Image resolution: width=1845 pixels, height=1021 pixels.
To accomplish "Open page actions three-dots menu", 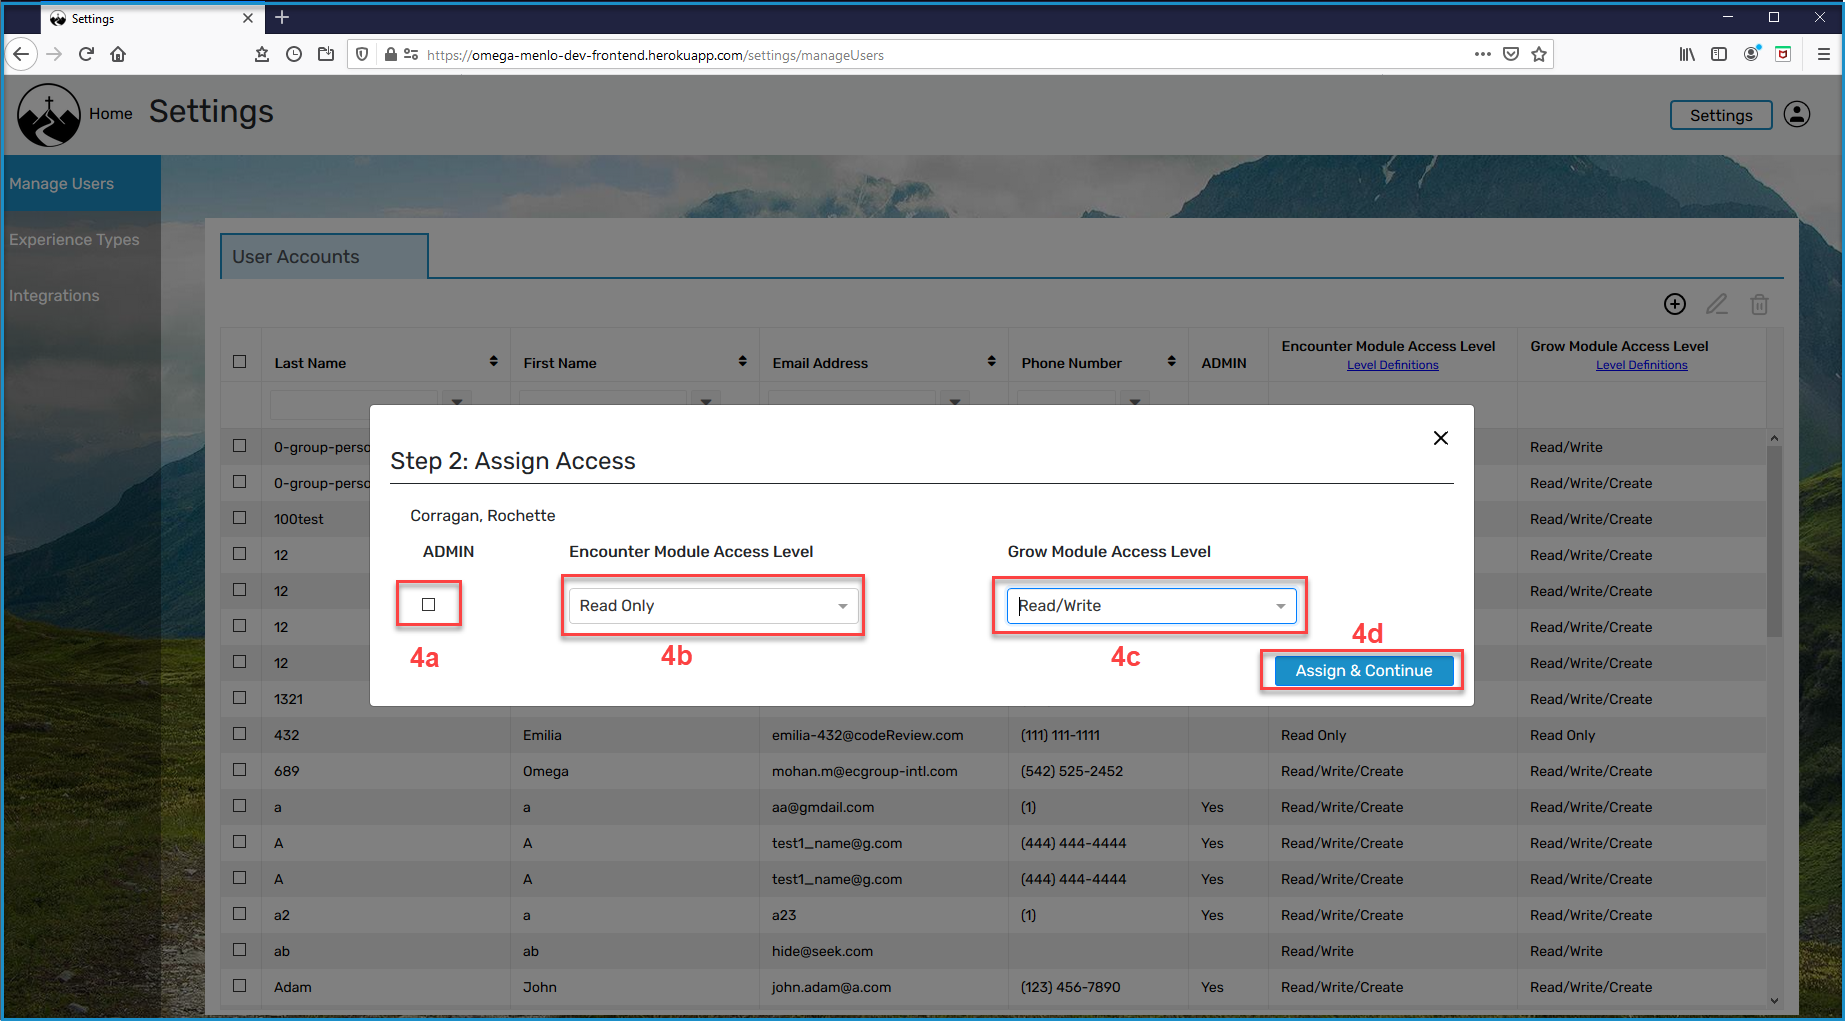I will (x=1483, y=54).
